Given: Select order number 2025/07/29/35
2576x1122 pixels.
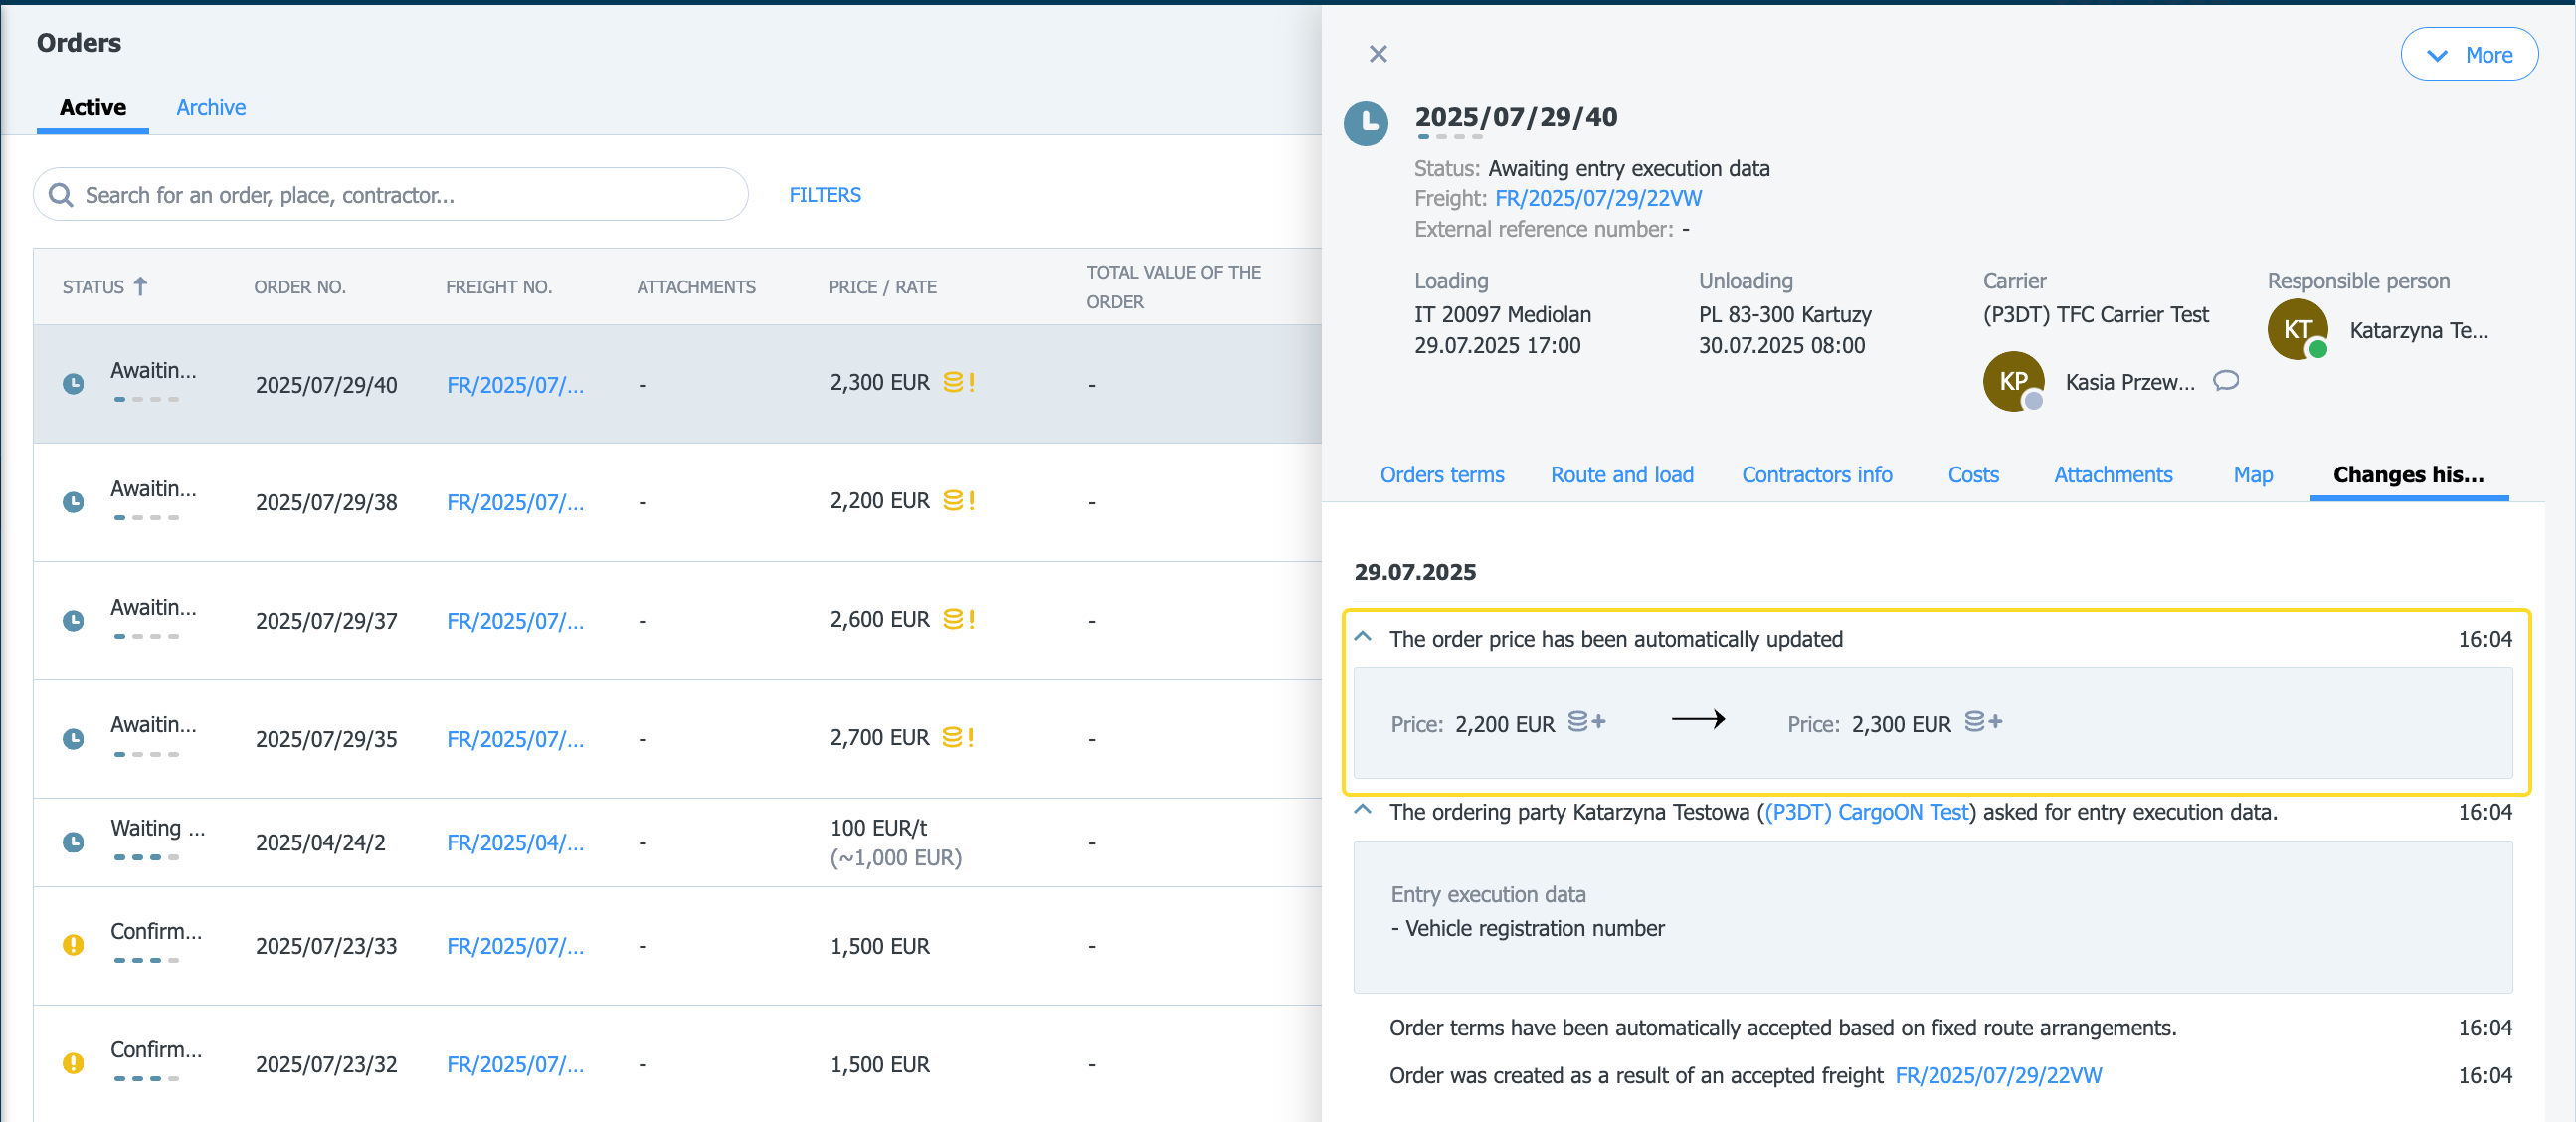Looking at the screenshot, I should point(326,739).
